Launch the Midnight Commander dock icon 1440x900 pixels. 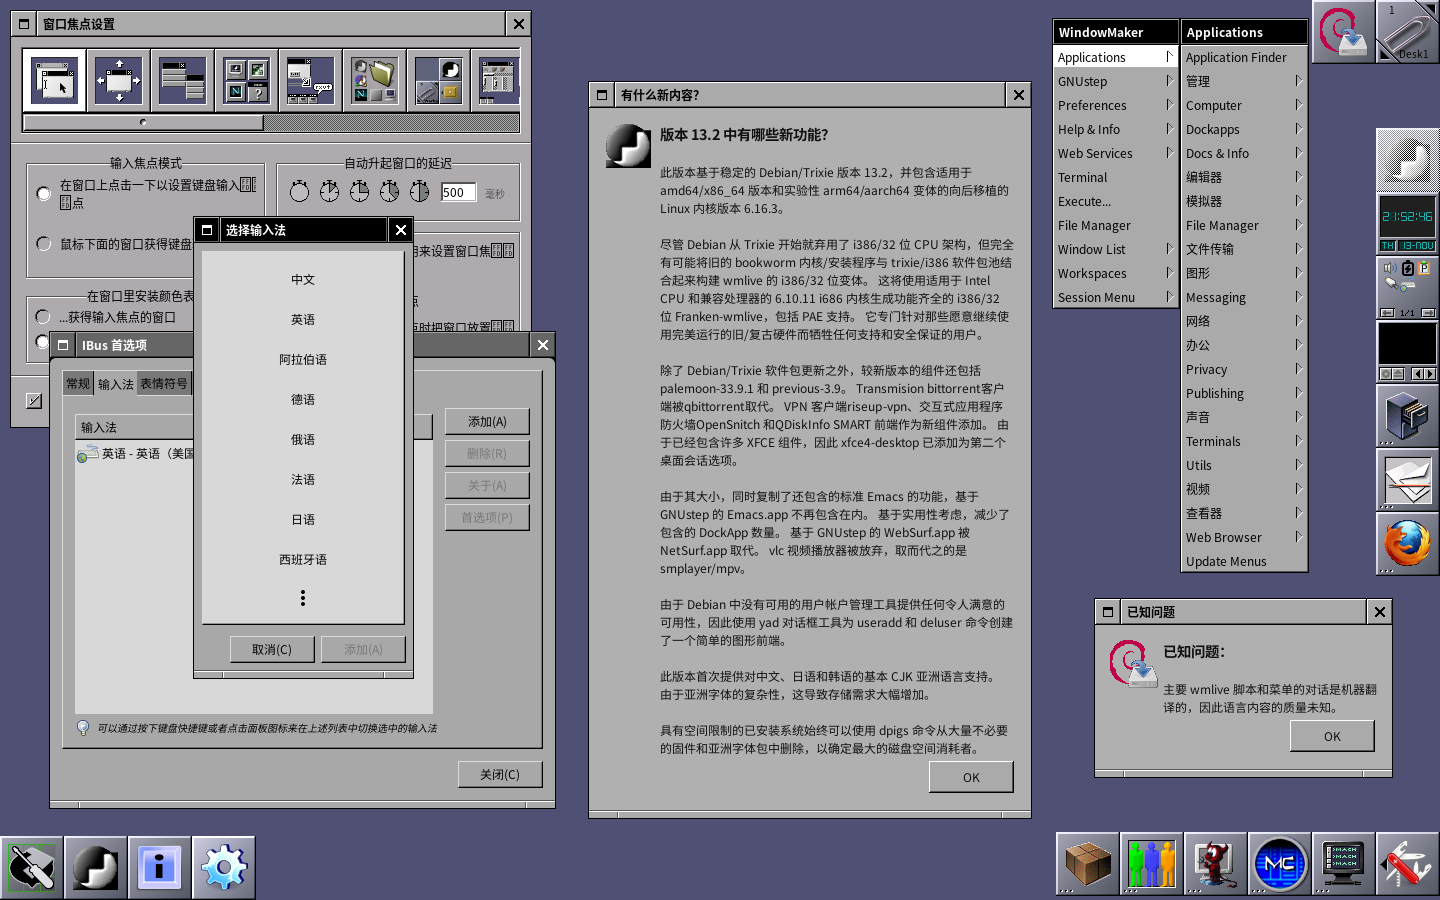1279,865
